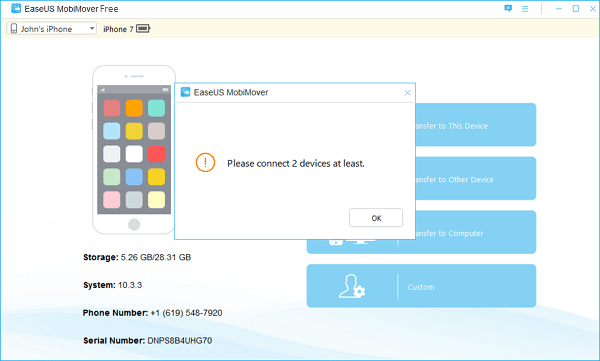The image size is (600, 361).
Task: Click the iPhone 7 model label
Action: pyautogui.click(x=118, y=29)
